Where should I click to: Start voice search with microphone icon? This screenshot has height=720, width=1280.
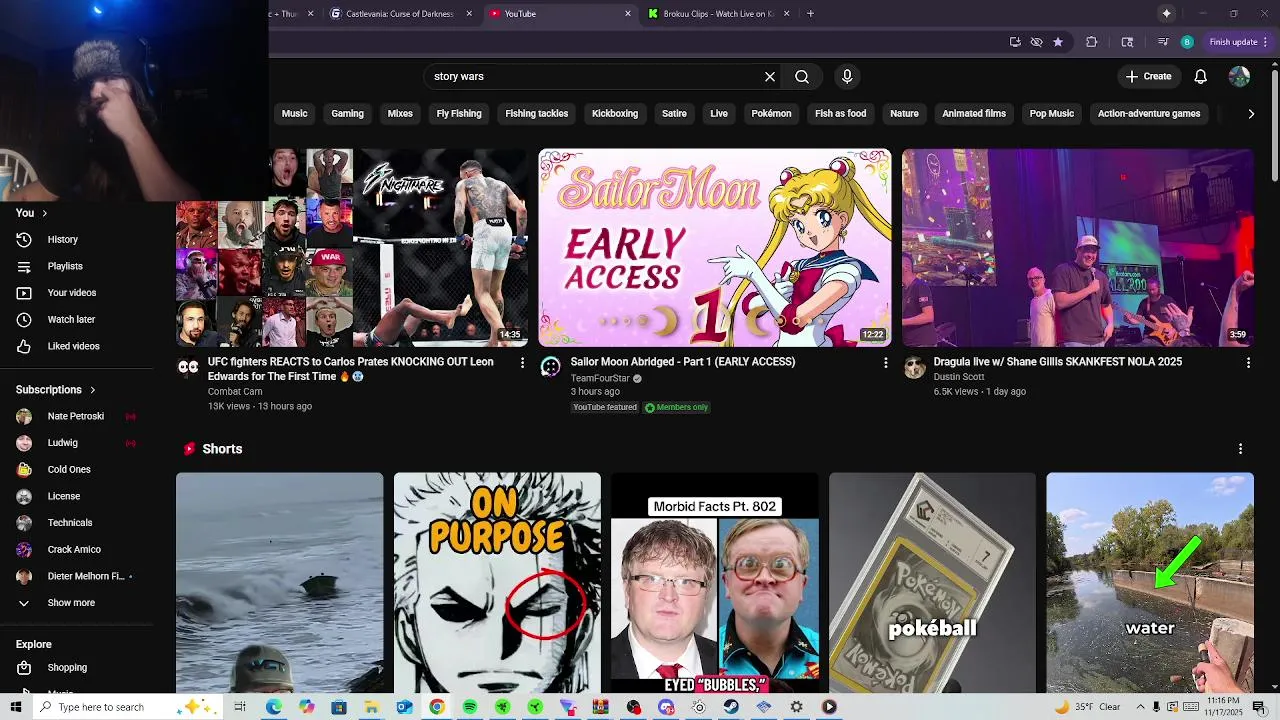click(847, 76)
